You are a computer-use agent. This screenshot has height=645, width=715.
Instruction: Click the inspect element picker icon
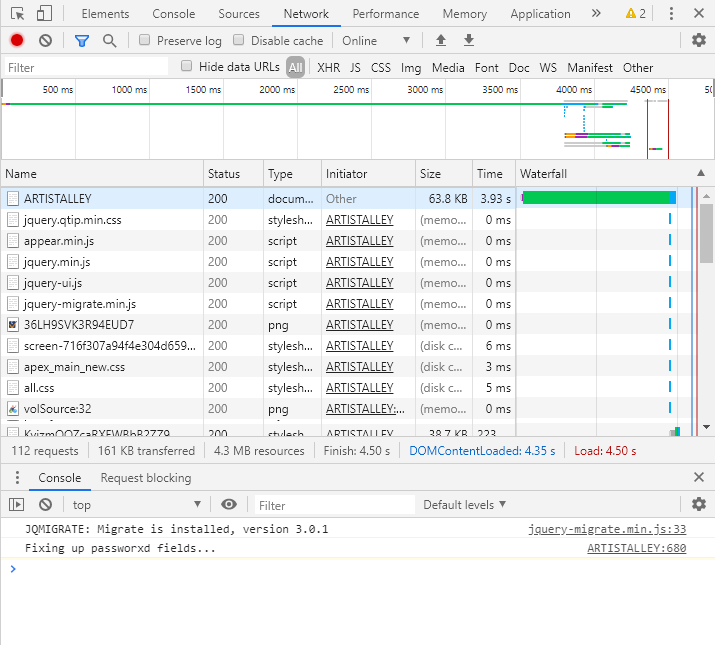pyautogui.click(x=17, y=14)
